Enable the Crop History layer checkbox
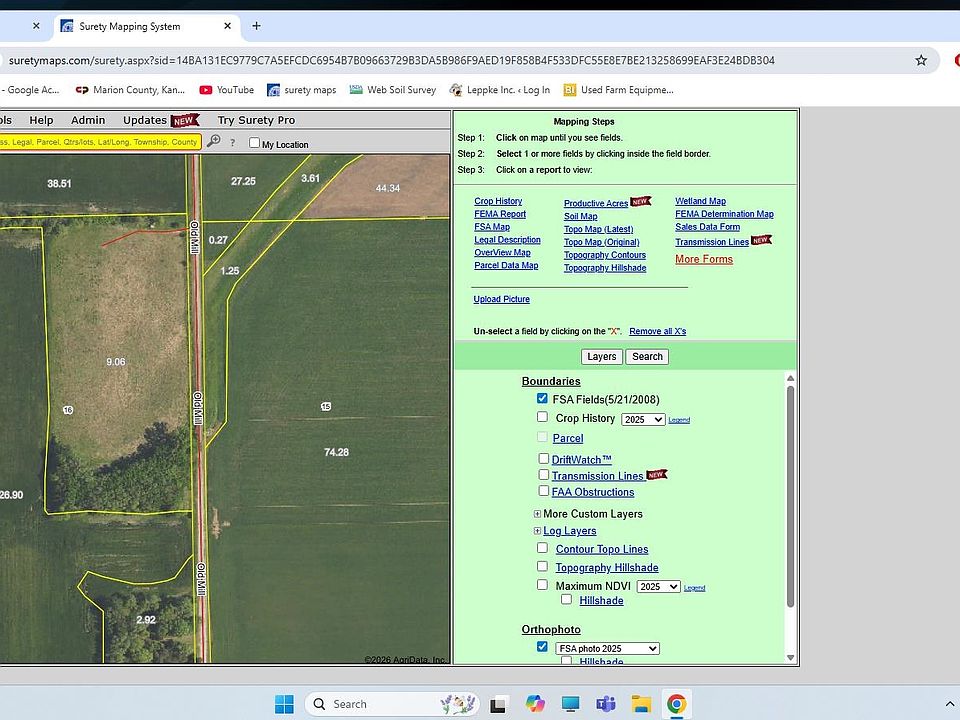This screenshot has height=720, width=960. click(542, 417)
